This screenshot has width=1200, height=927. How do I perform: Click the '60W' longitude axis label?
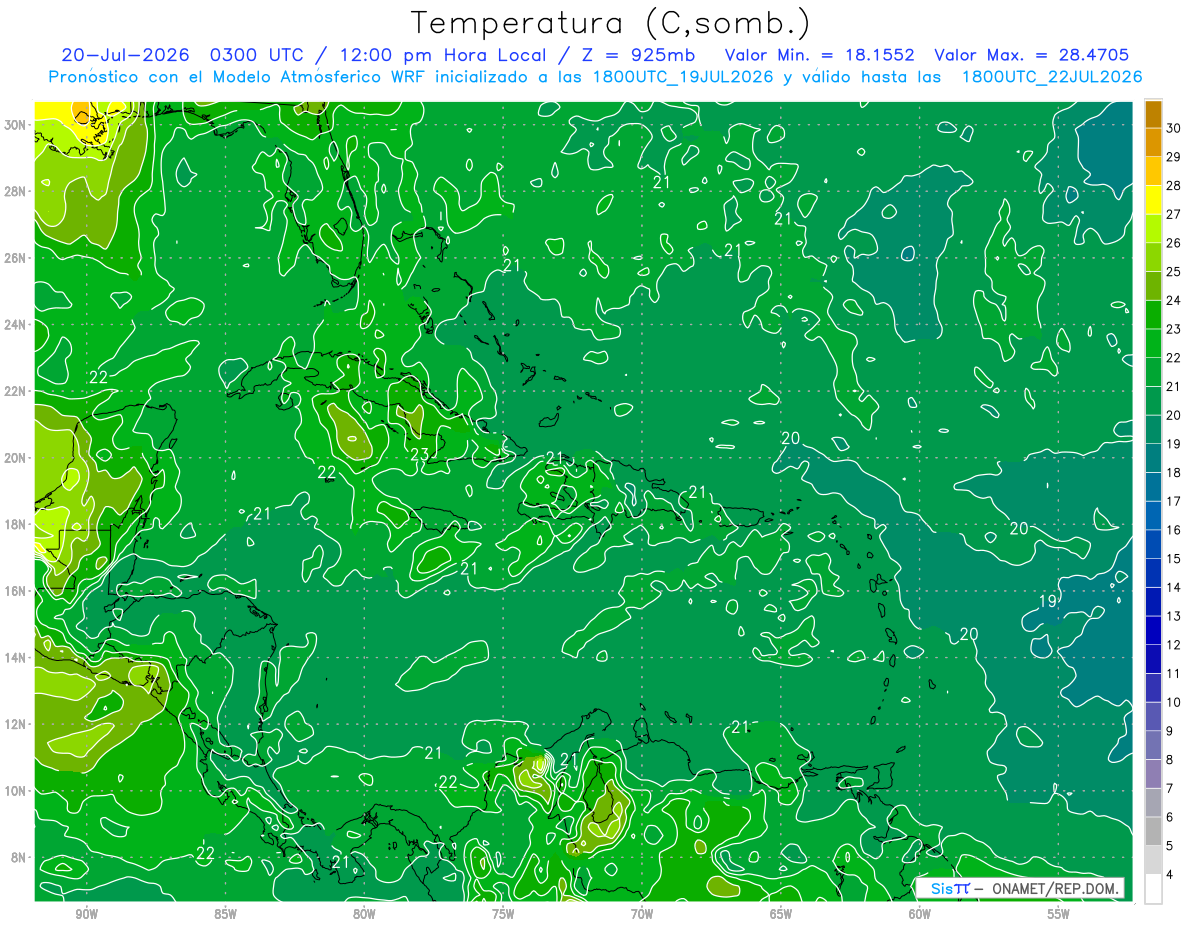920,914
